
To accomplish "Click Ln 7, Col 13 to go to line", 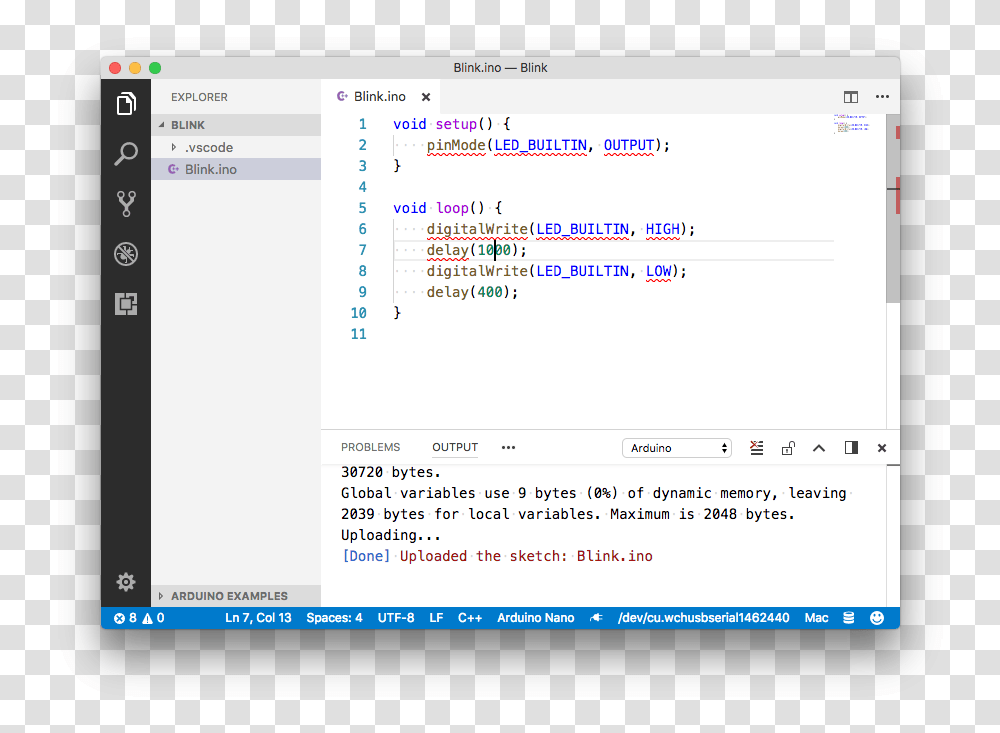I will click(x=258, y=618).
